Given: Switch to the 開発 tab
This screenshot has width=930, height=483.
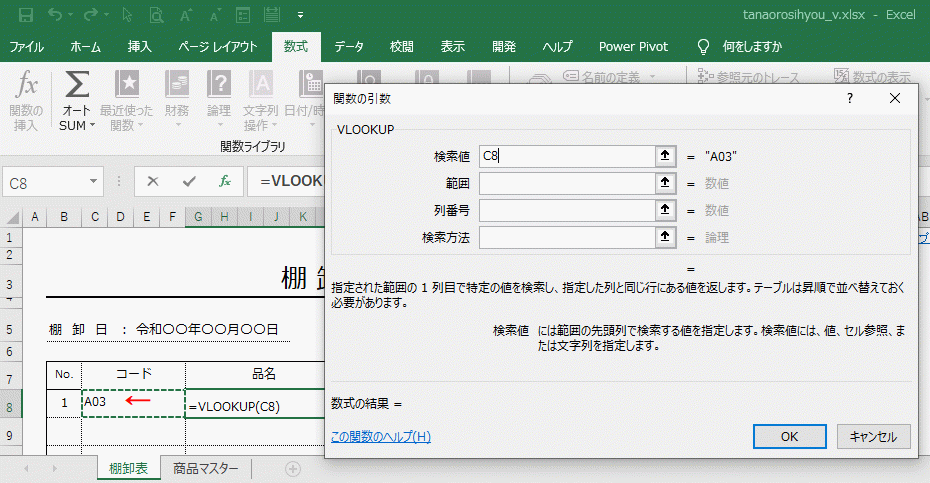Looking at the screenshot, I should point(504,47).
